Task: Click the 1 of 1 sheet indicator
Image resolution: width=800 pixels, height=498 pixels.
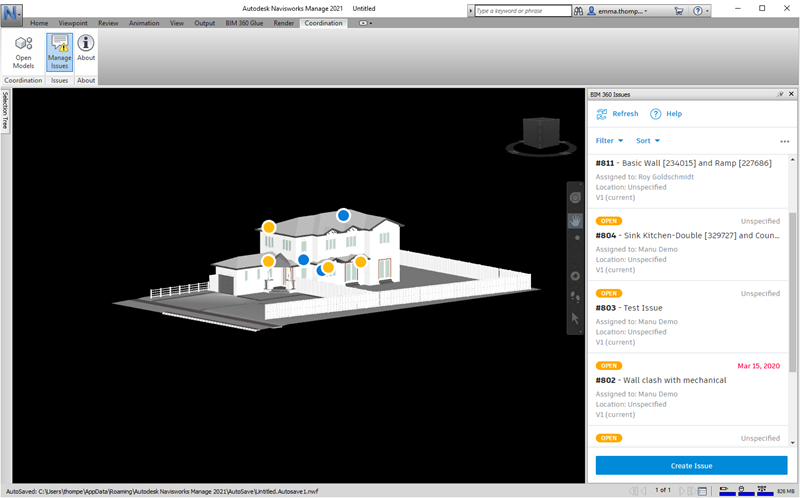Action: pyautogui.click(x=663, y=490)
